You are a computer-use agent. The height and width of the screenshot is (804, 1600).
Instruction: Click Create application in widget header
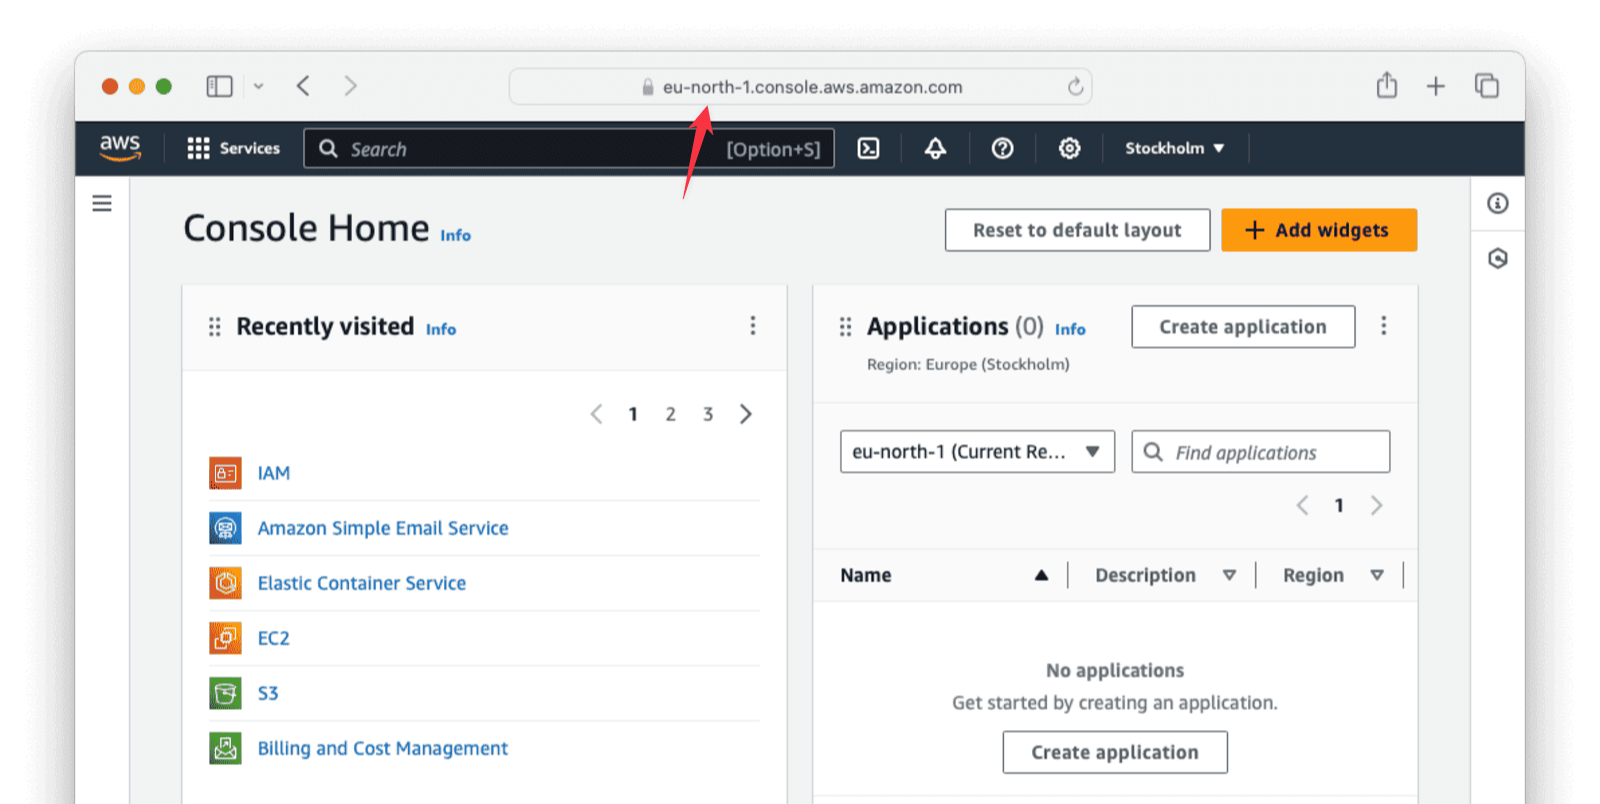pos(1243,327)
